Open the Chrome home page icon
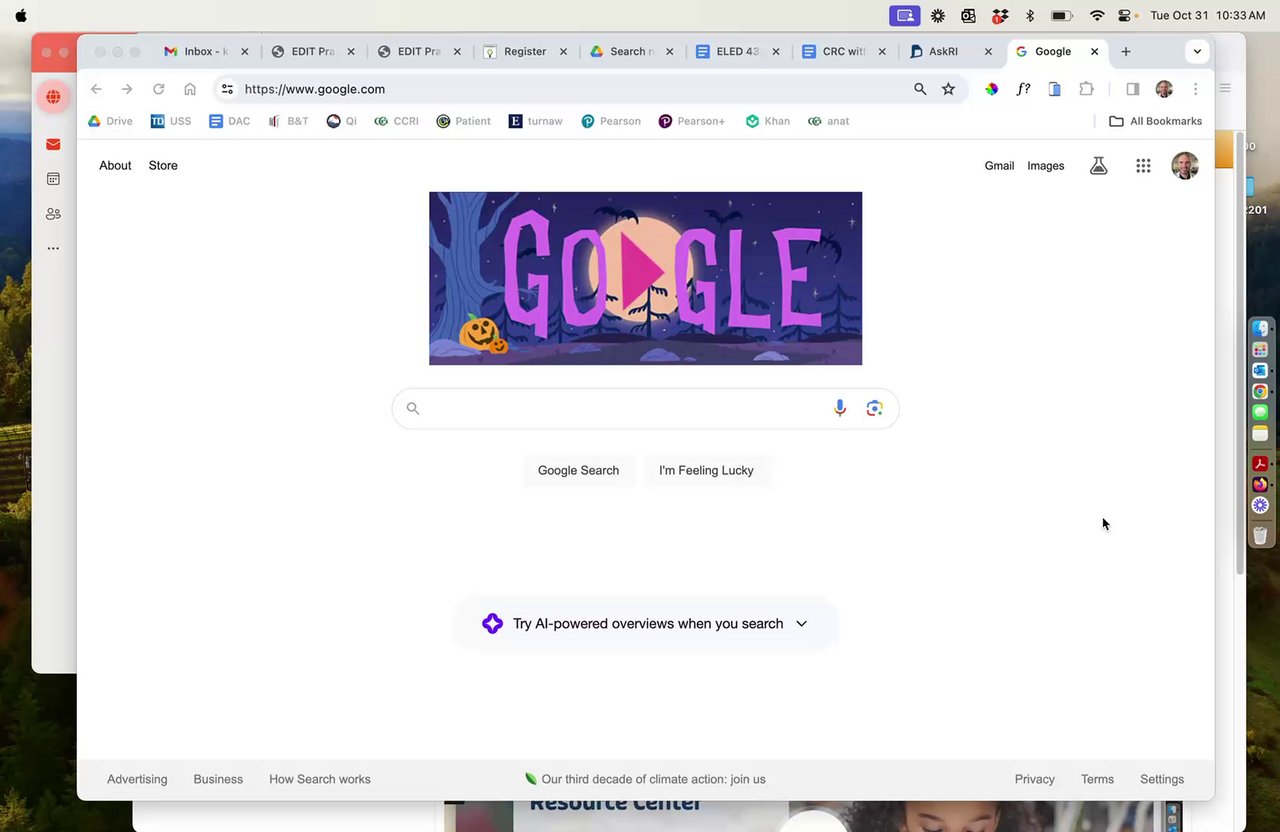This screenshot has width=1280, height=832. click(x=190, y=89)
